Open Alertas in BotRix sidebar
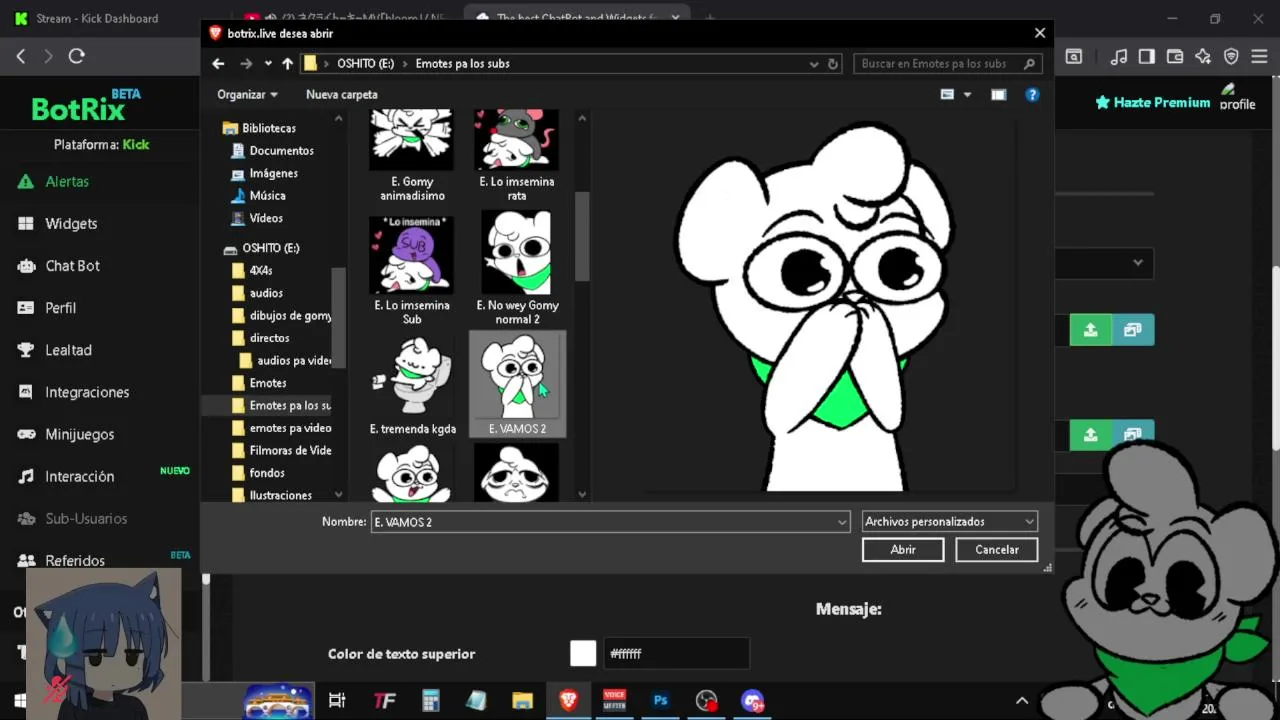 (67, 181)
